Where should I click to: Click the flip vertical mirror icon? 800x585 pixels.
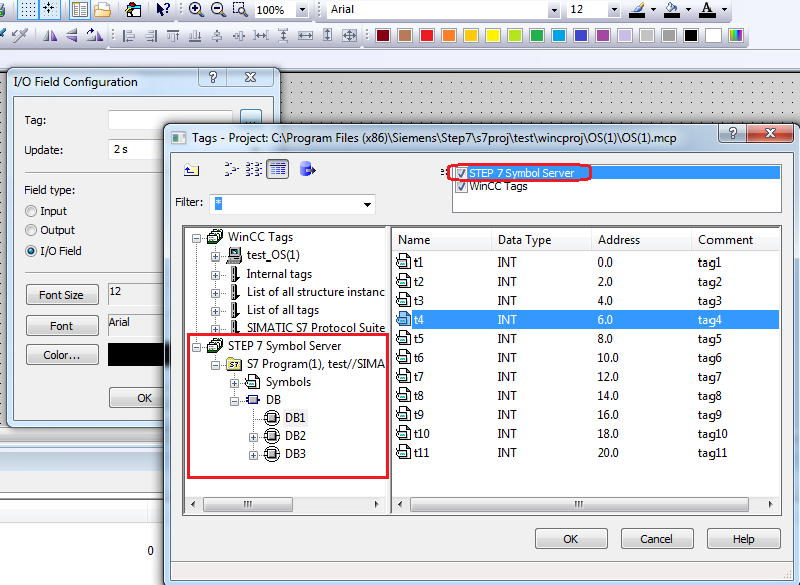pyautogui.click(x=72, y=35)
